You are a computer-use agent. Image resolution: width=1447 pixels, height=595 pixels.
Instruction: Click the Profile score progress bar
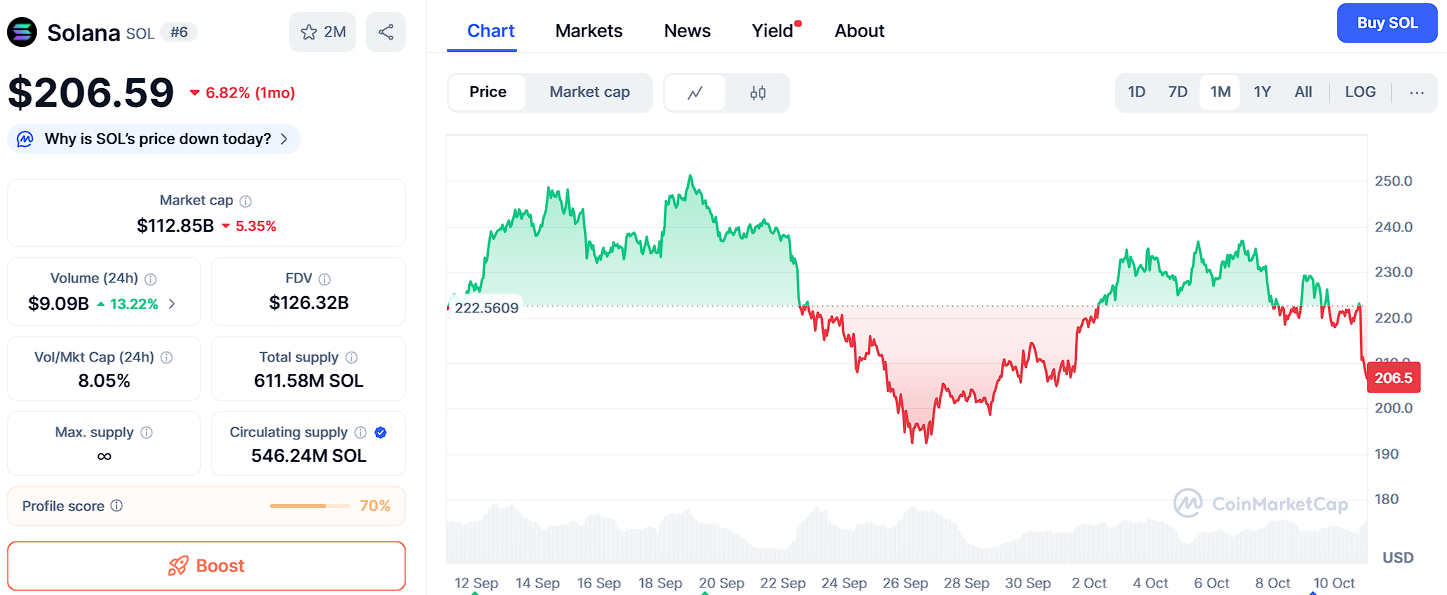coord(310,506)
